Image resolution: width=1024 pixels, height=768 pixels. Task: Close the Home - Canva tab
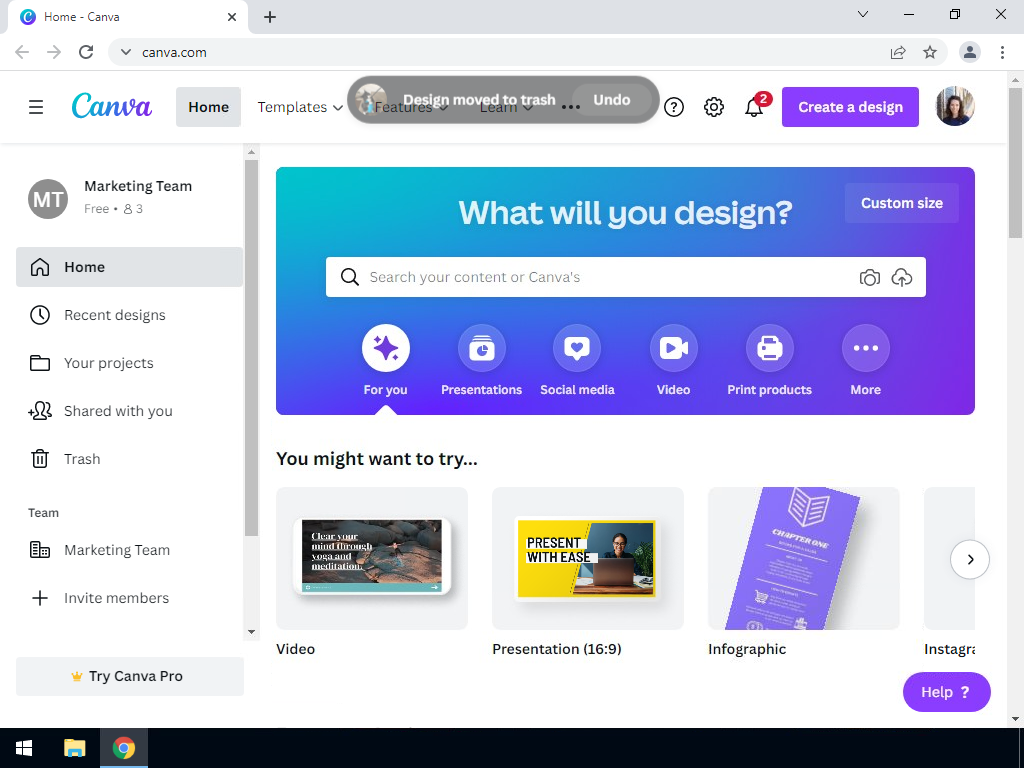232,17
